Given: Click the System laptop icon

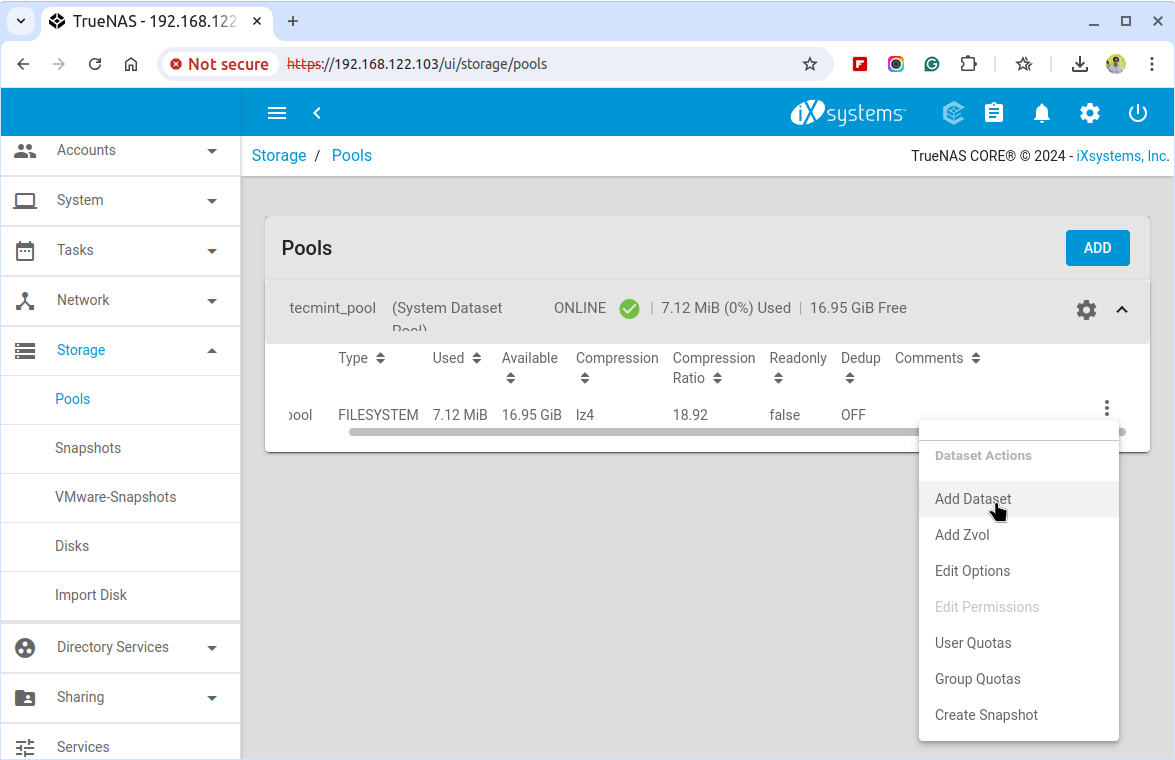Looking at the screenshot, I should click(x=25, y=201).
